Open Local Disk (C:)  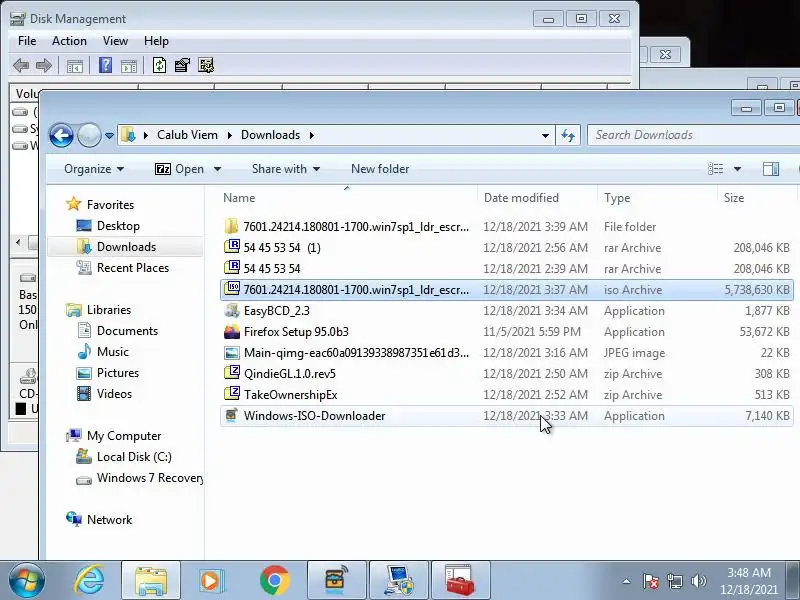pyautogui.click(x=124, y=457)
